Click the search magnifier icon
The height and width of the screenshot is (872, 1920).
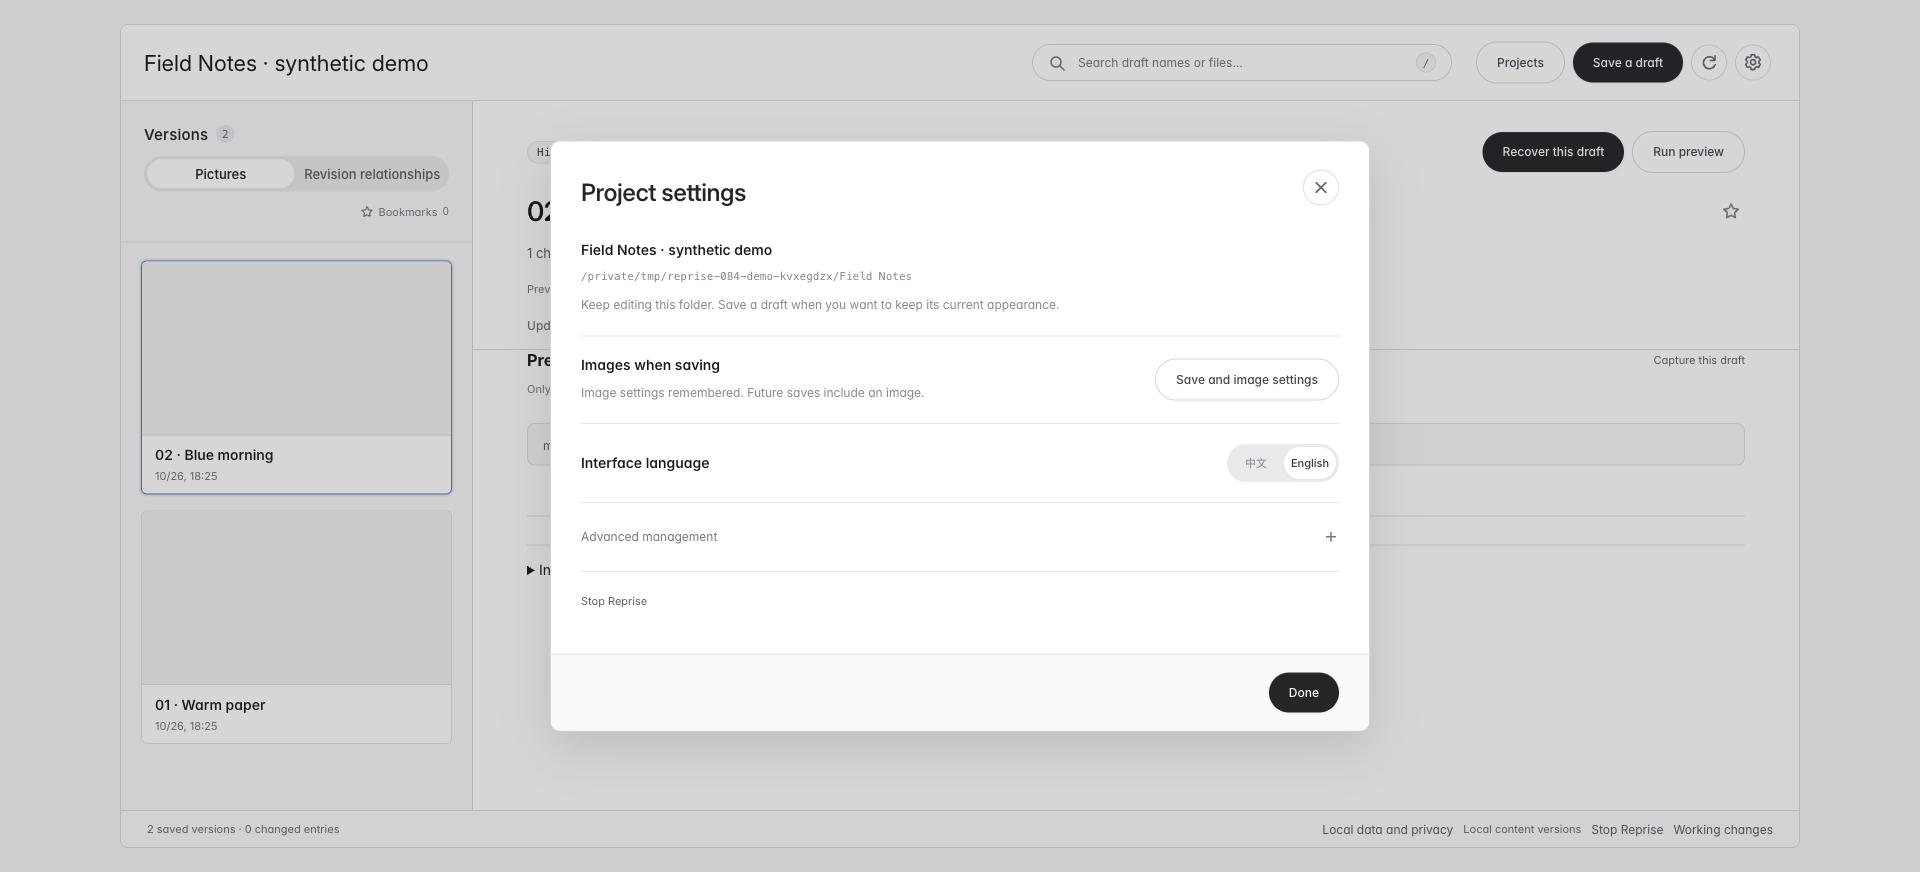coord(1057,63)
